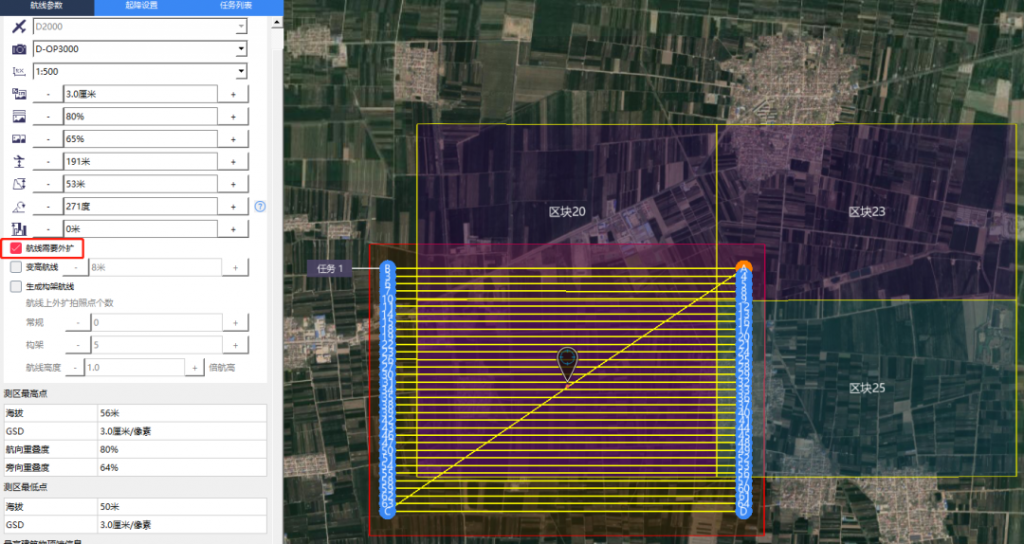The image size is (1024, 544).
Task: Select waypoint D at the route's bottom-right
Action: 744,511
